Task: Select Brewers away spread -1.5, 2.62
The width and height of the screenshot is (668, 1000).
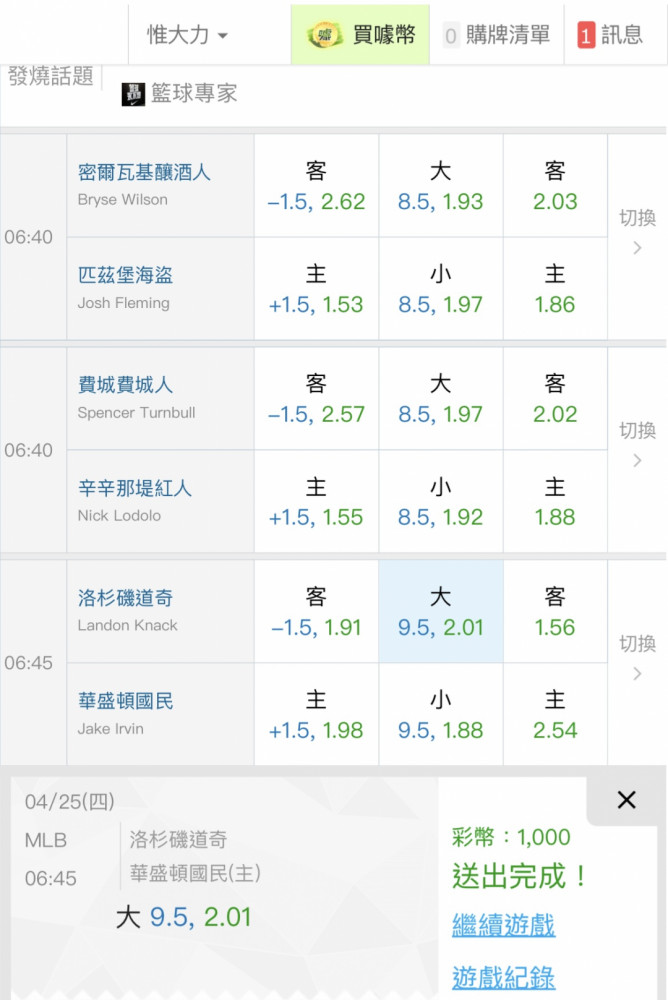Action: [316, 187]
